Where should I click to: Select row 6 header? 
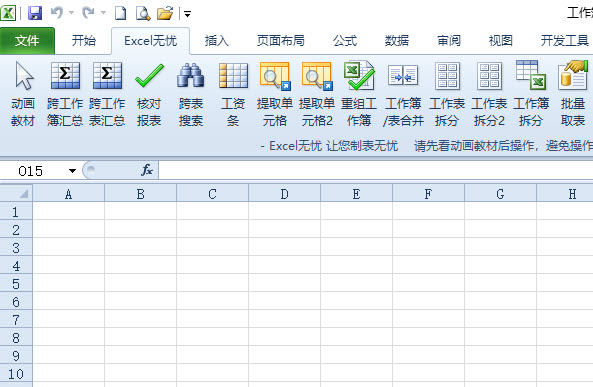click(16, 302)
